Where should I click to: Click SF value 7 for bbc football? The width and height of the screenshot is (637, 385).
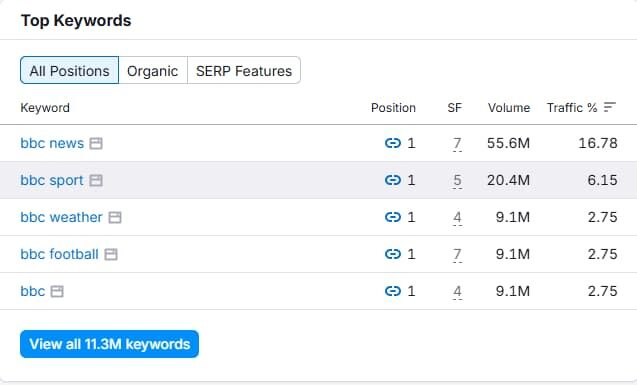click(x=457, y=254)
